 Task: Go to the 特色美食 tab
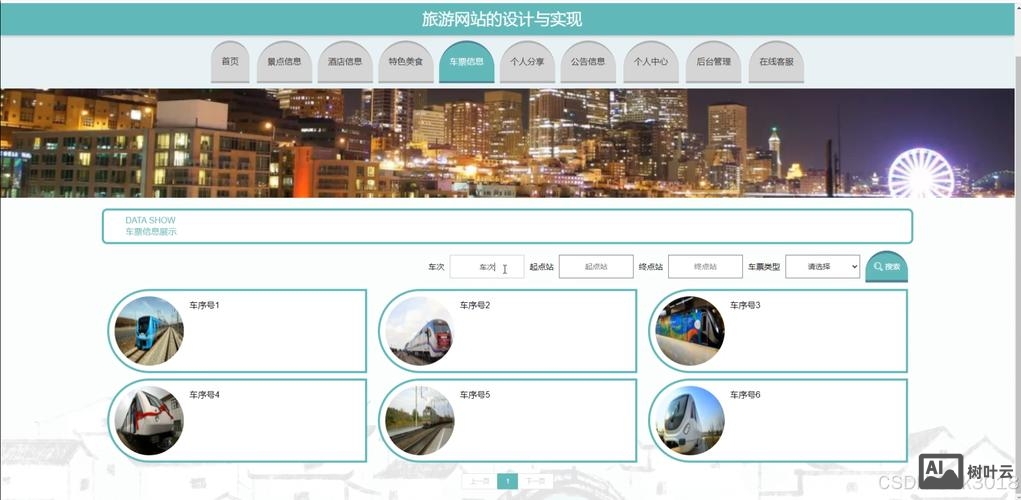point(406,62)
